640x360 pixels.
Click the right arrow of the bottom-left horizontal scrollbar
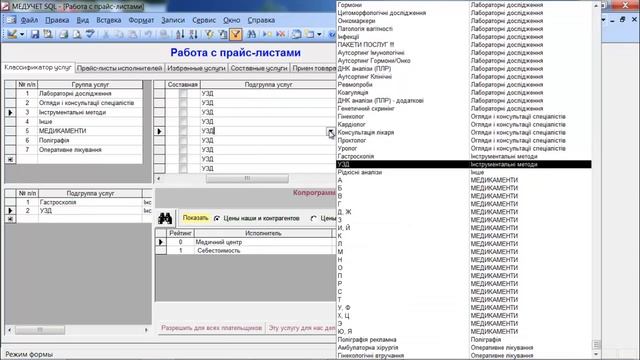click(x=146, y=330)
